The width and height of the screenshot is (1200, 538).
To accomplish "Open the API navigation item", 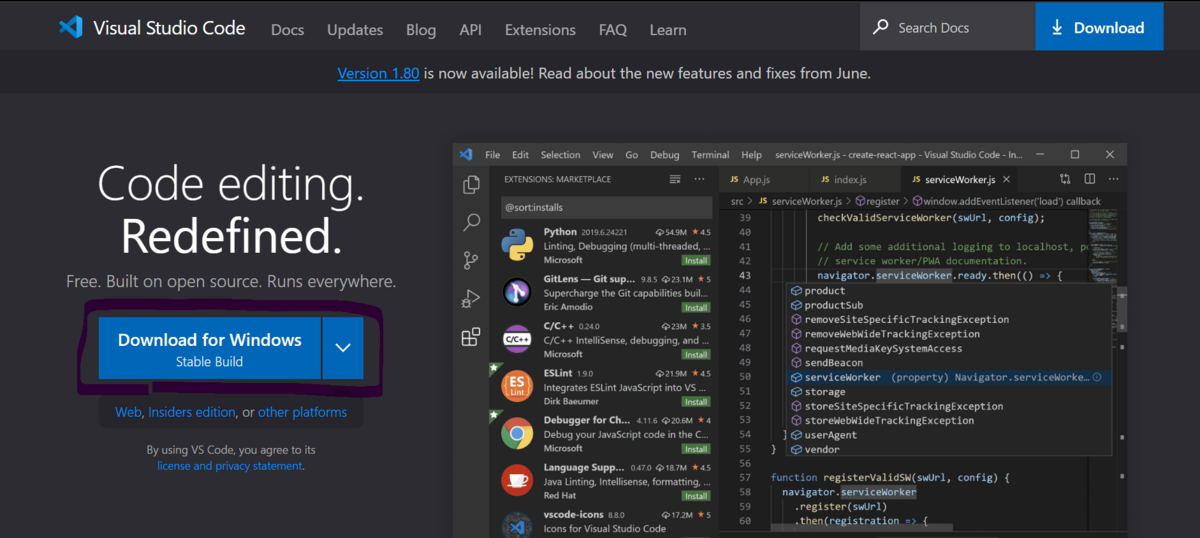I will (x=470, y=30).
